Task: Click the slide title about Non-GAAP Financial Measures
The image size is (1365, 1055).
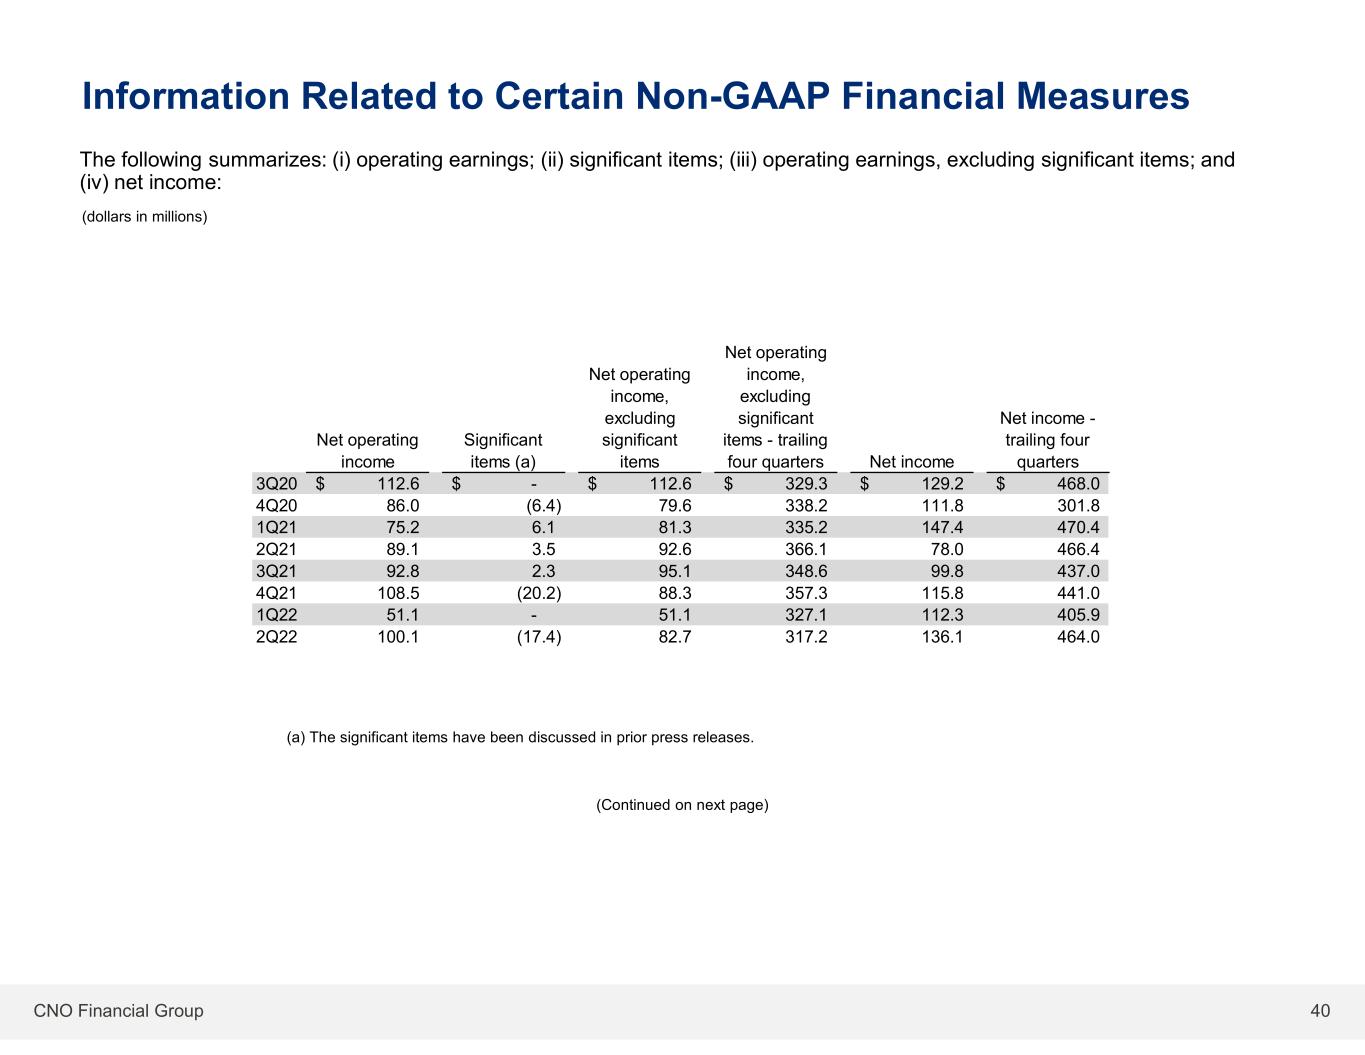Action: (x=635, y=96)
